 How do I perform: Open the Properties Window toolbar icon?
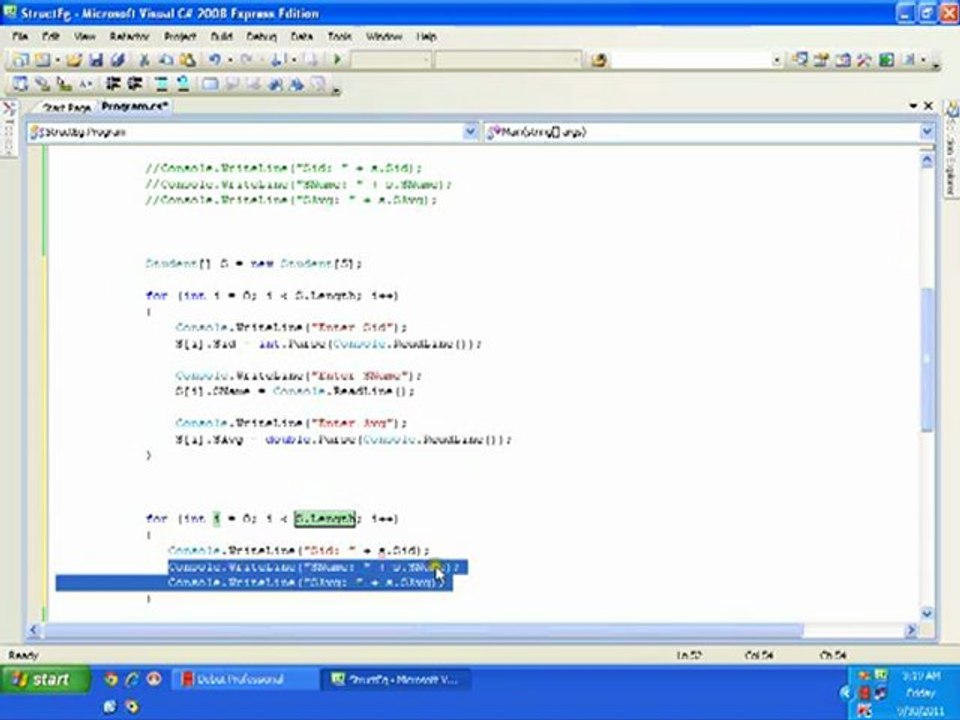point(821,60)
